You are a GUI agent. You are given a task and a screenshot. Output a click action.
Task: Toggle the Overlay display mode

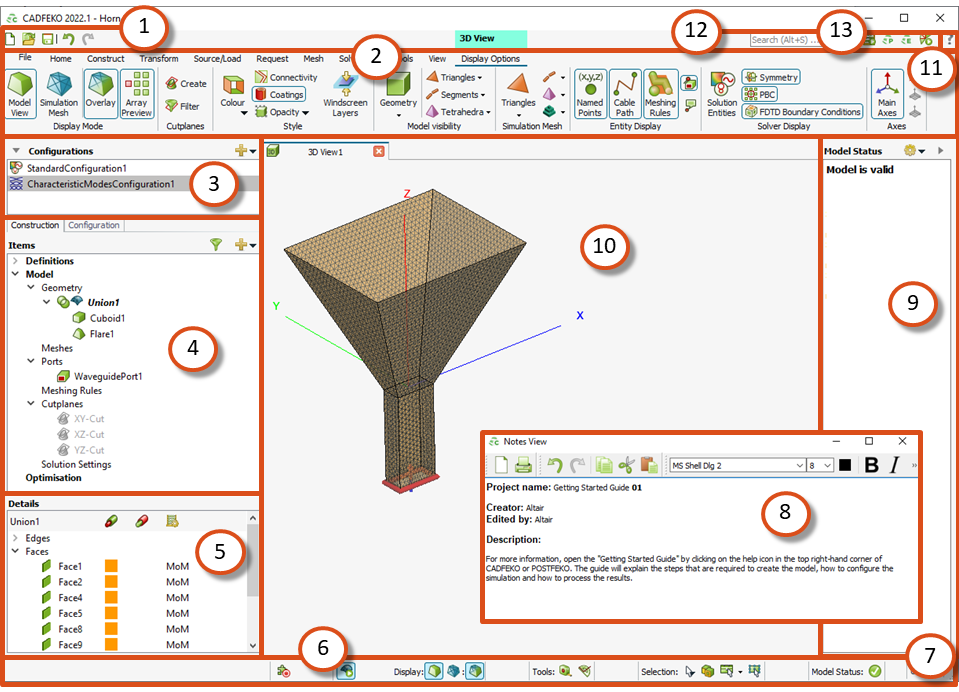pos(100,95)
